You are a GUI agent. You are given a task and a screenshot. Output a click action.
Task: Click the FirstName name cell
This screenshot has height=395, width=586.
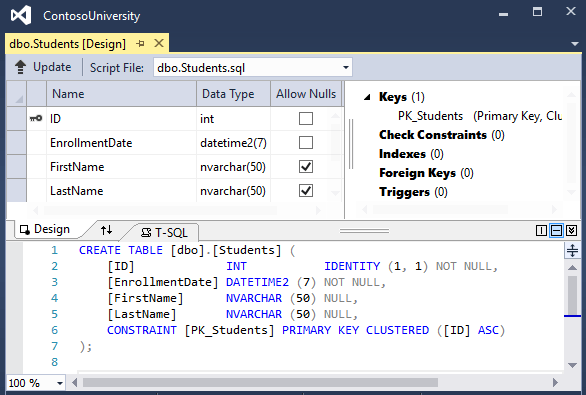[x=121, y=167]
